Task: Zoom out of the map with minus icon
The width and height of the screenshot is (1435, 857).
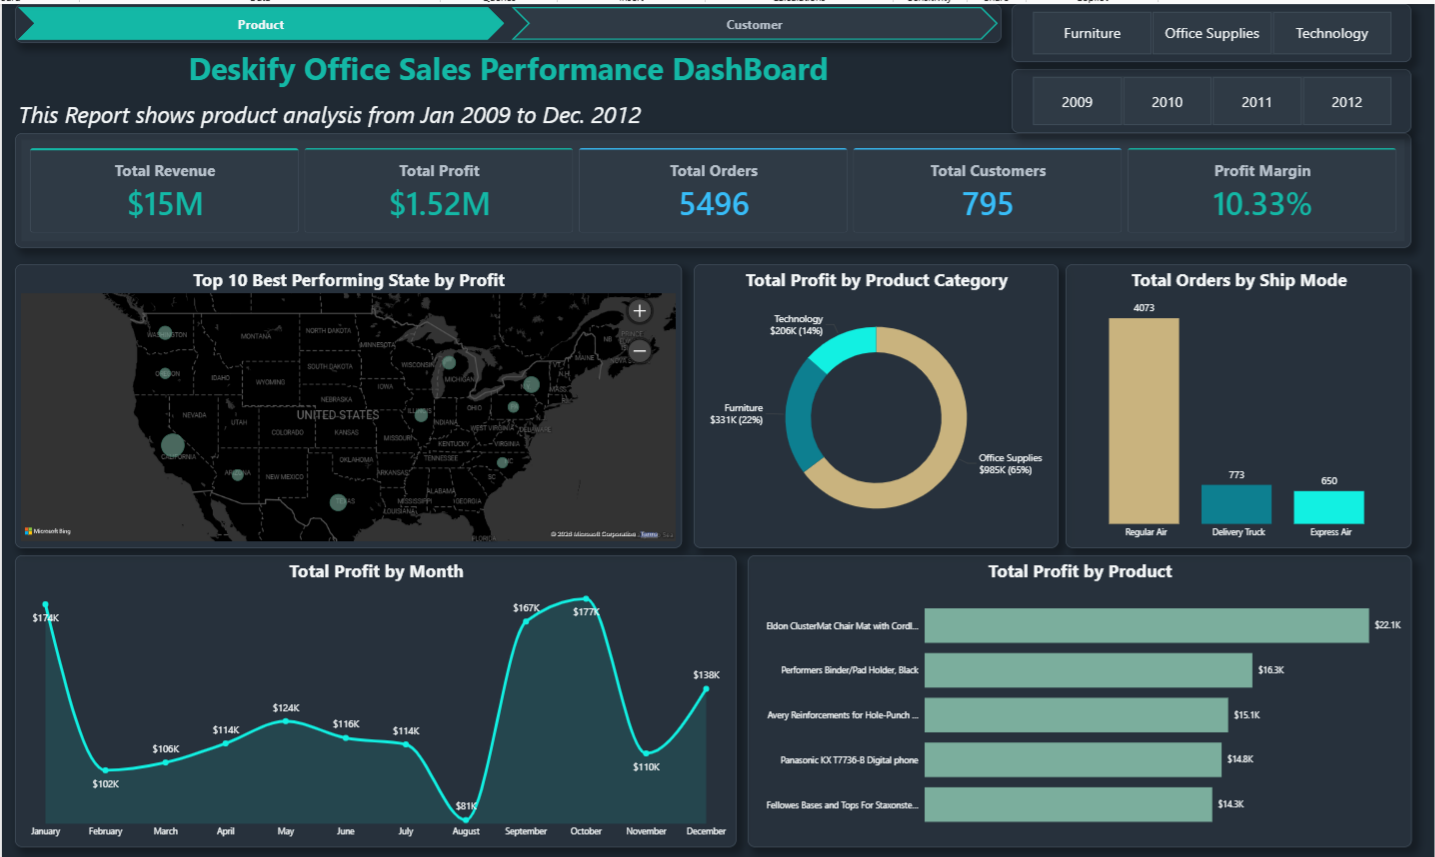Action: [640, 350]
